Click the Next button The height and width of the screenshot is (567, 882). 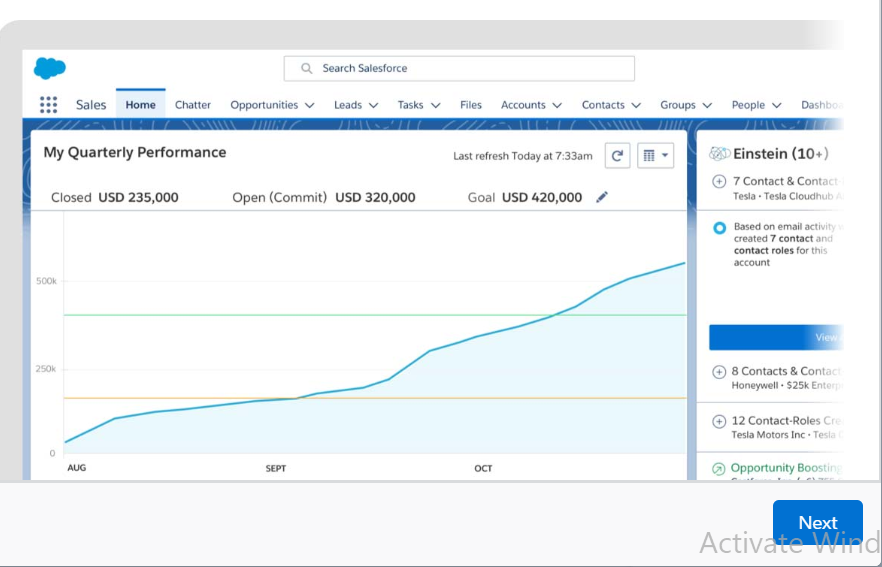coord(817,523)
